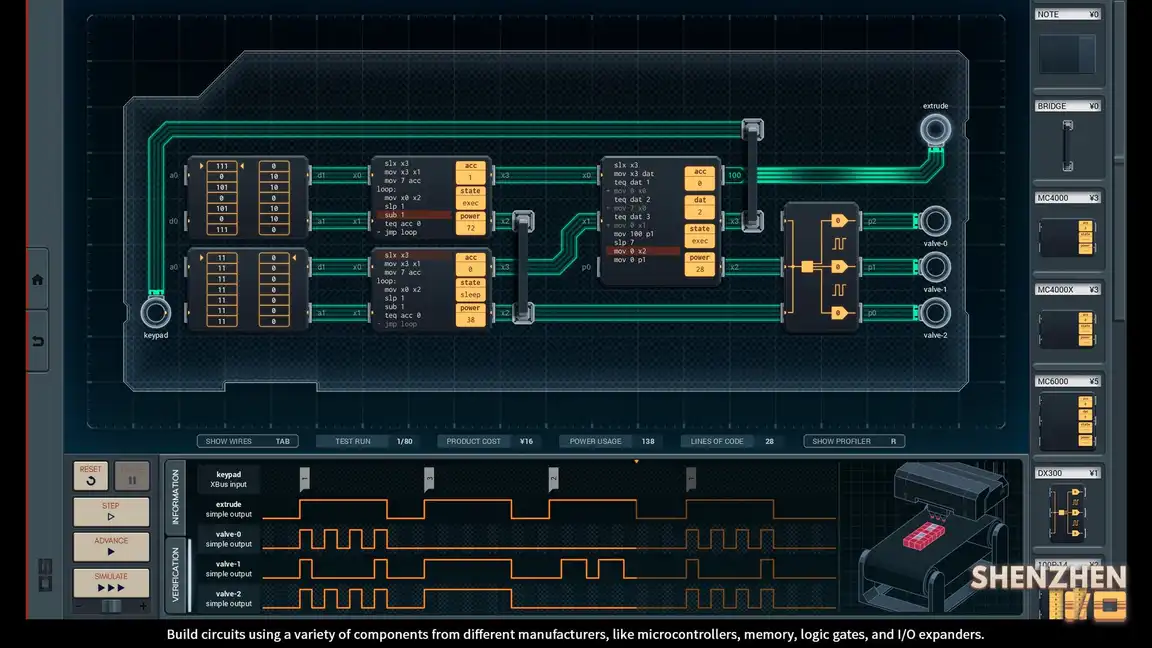Click the simulation speed slider handle
Image resolution: width=1152 pixels, height=648 pixels.
click(x=112, y=606)
